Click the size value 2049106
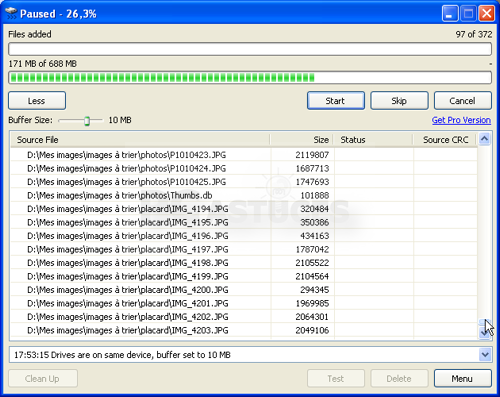The height and width of the screenshot is (397, 500). [312, 330]
